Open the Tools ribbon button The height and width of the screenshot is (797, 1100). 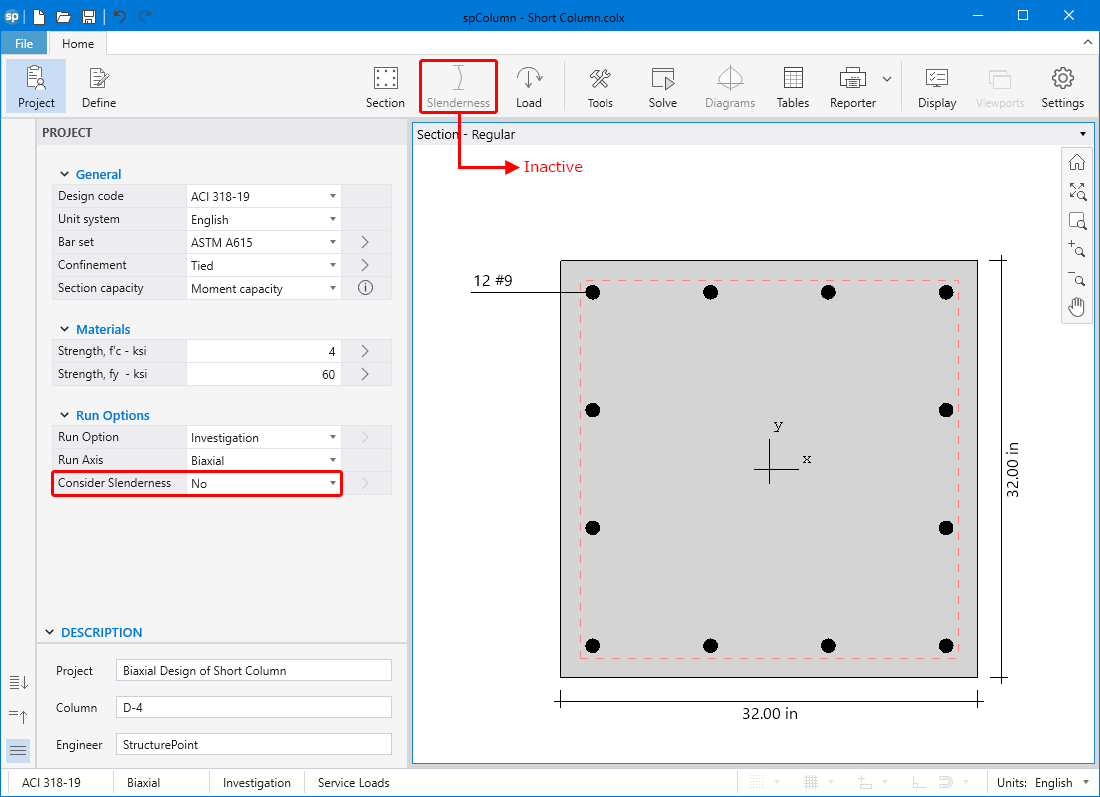click(x=600, y=87)
